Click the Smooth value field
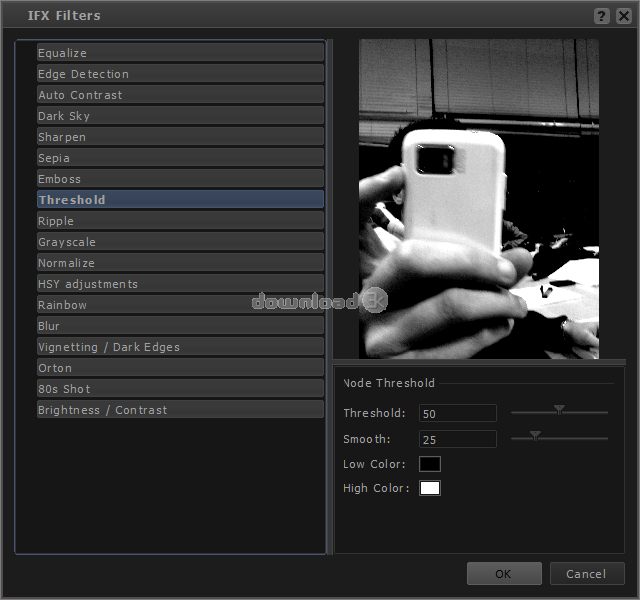 [x=458, y=440]
